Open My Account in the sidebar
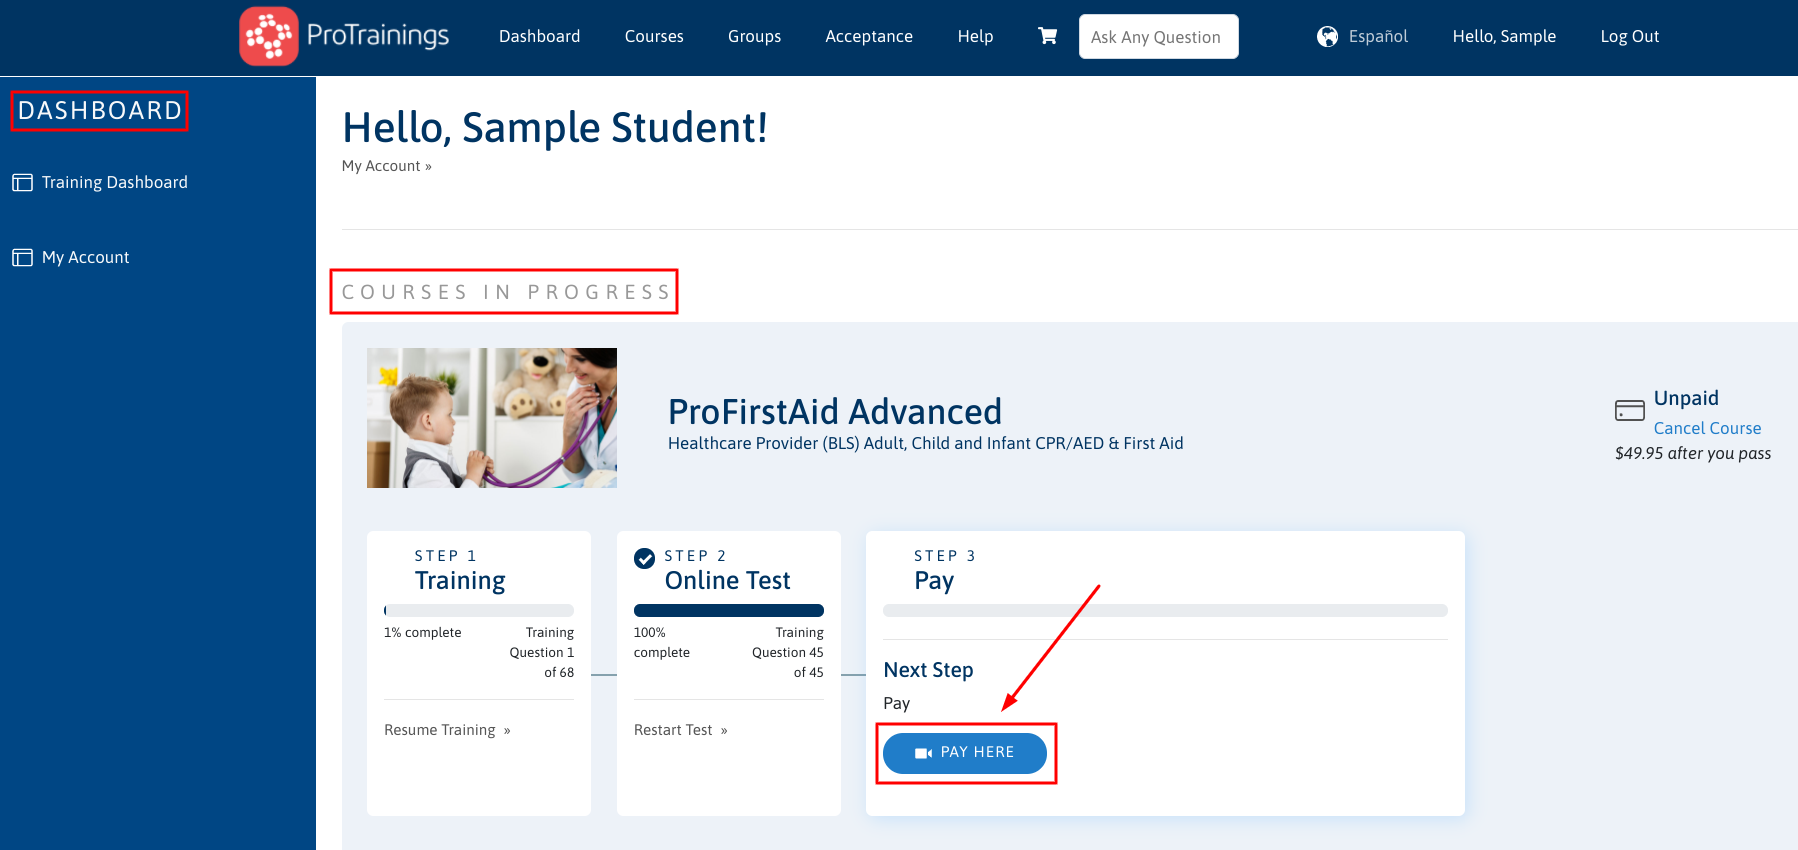1798x850 pixels. 86,257
